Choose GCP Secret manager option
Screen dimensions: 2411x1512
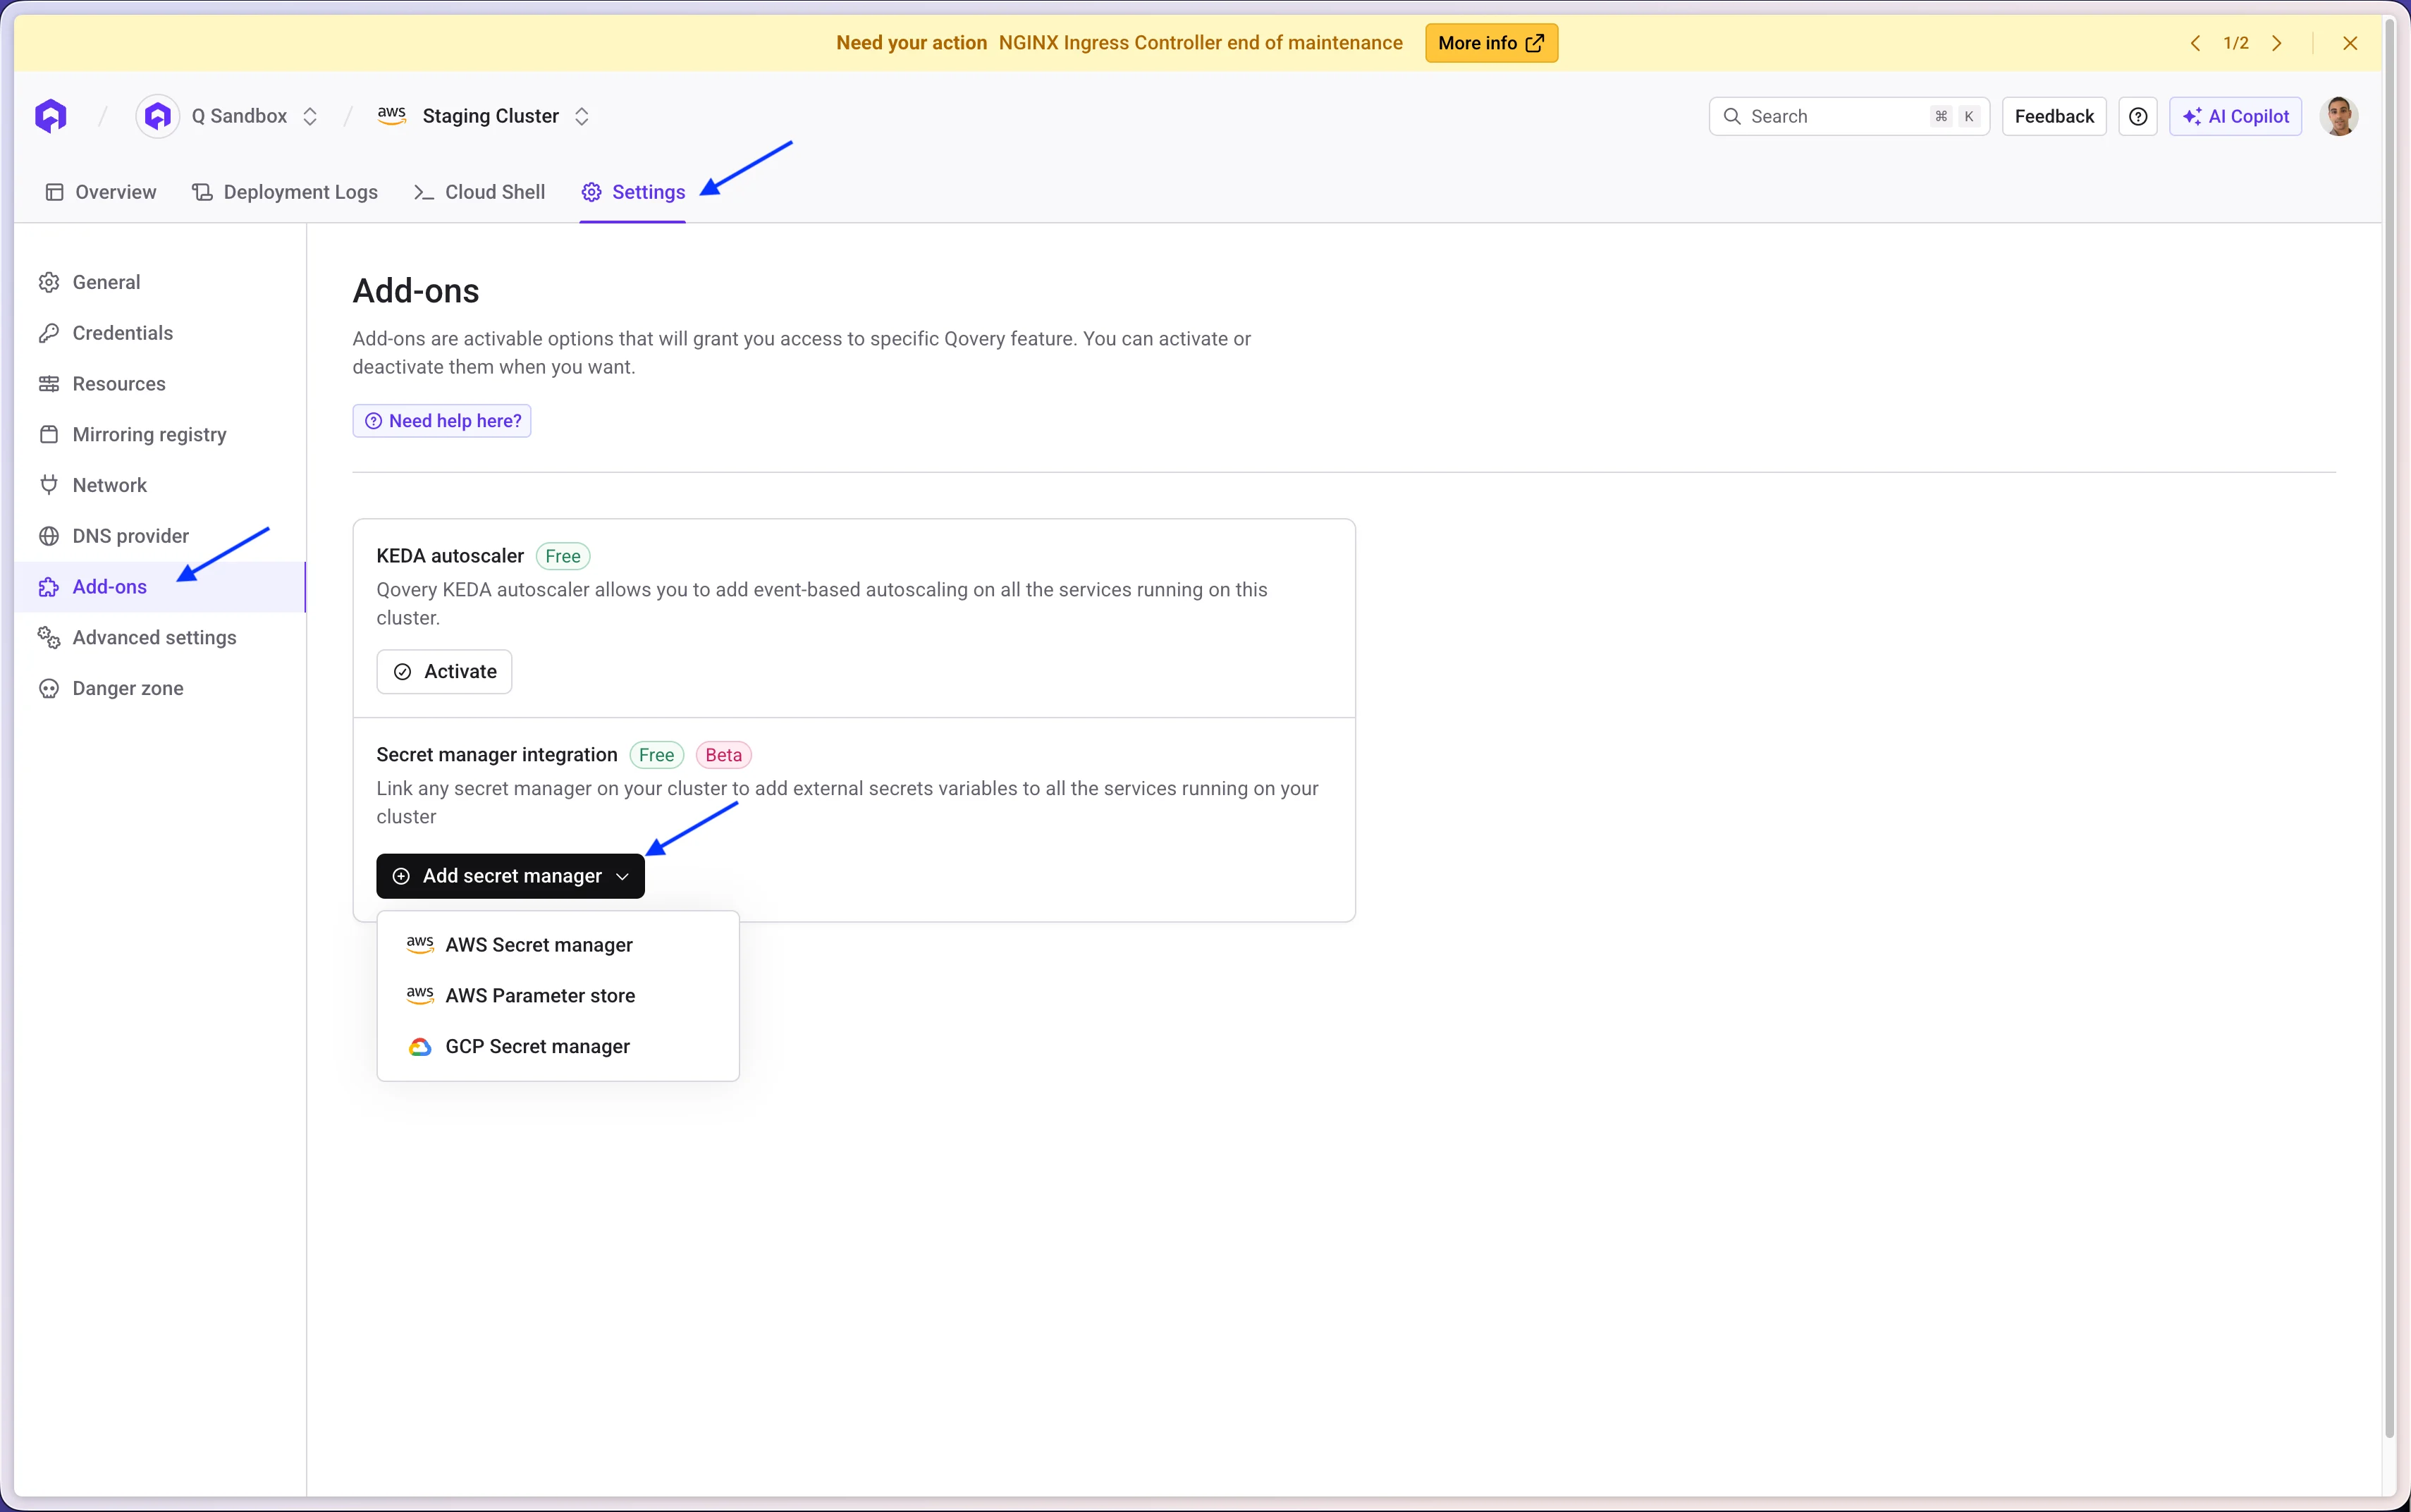558,1047
